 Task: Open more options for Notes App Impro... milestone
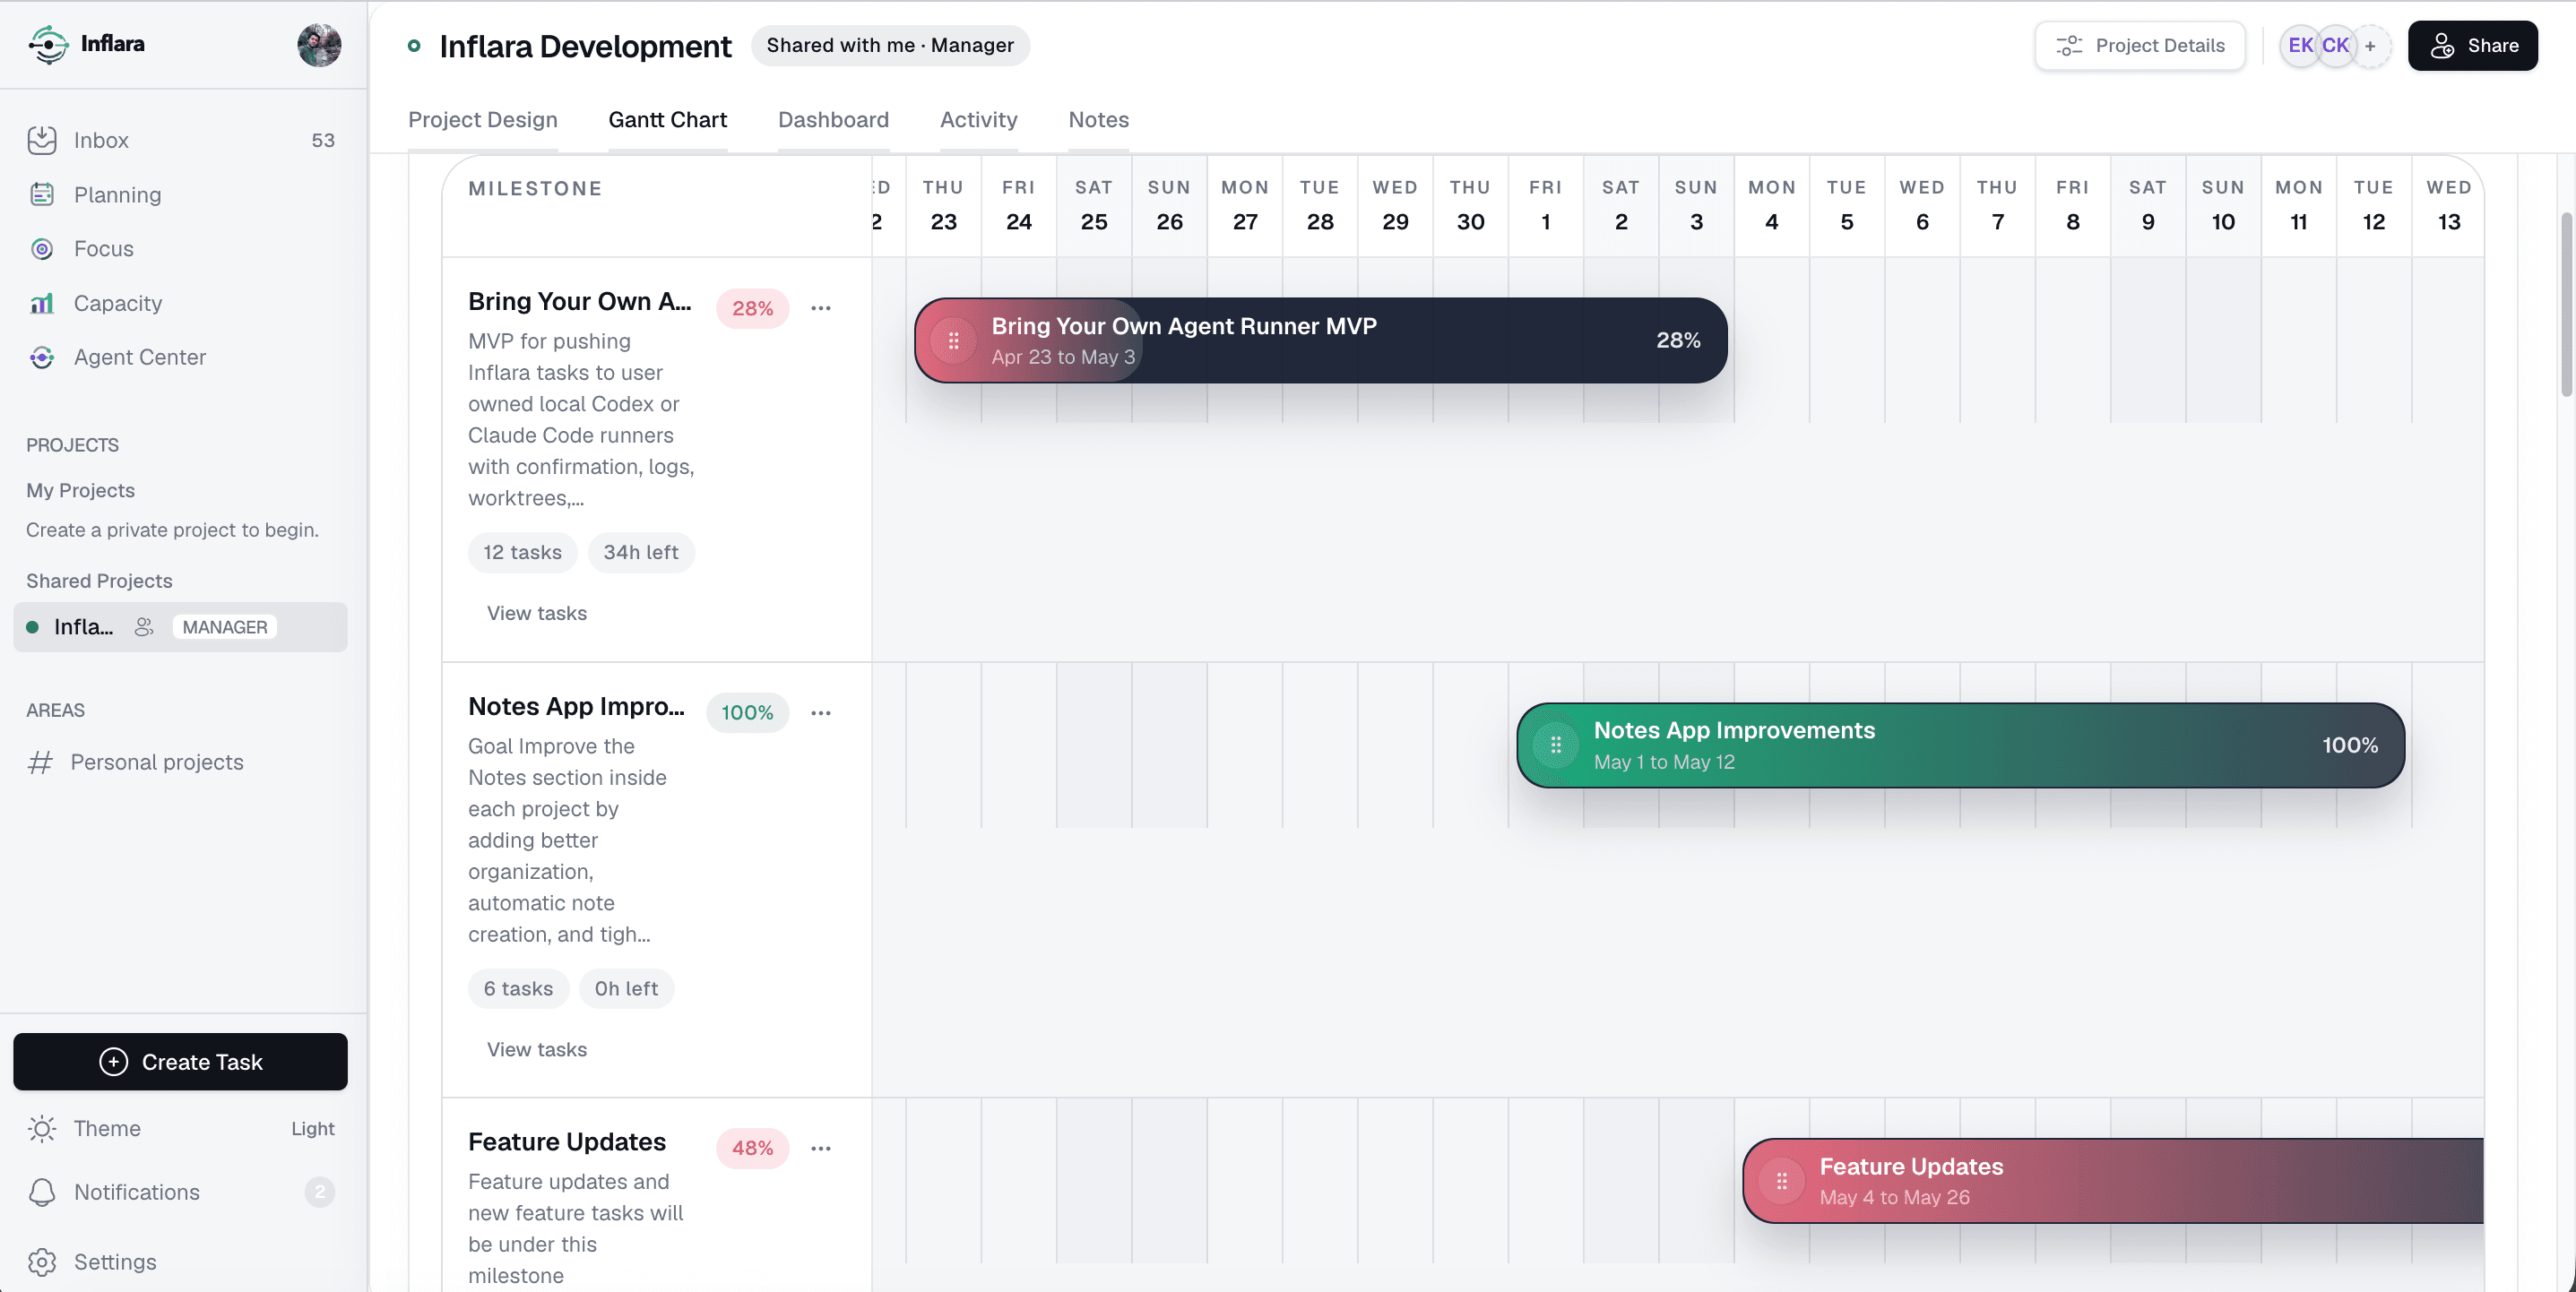click(821, 712)
